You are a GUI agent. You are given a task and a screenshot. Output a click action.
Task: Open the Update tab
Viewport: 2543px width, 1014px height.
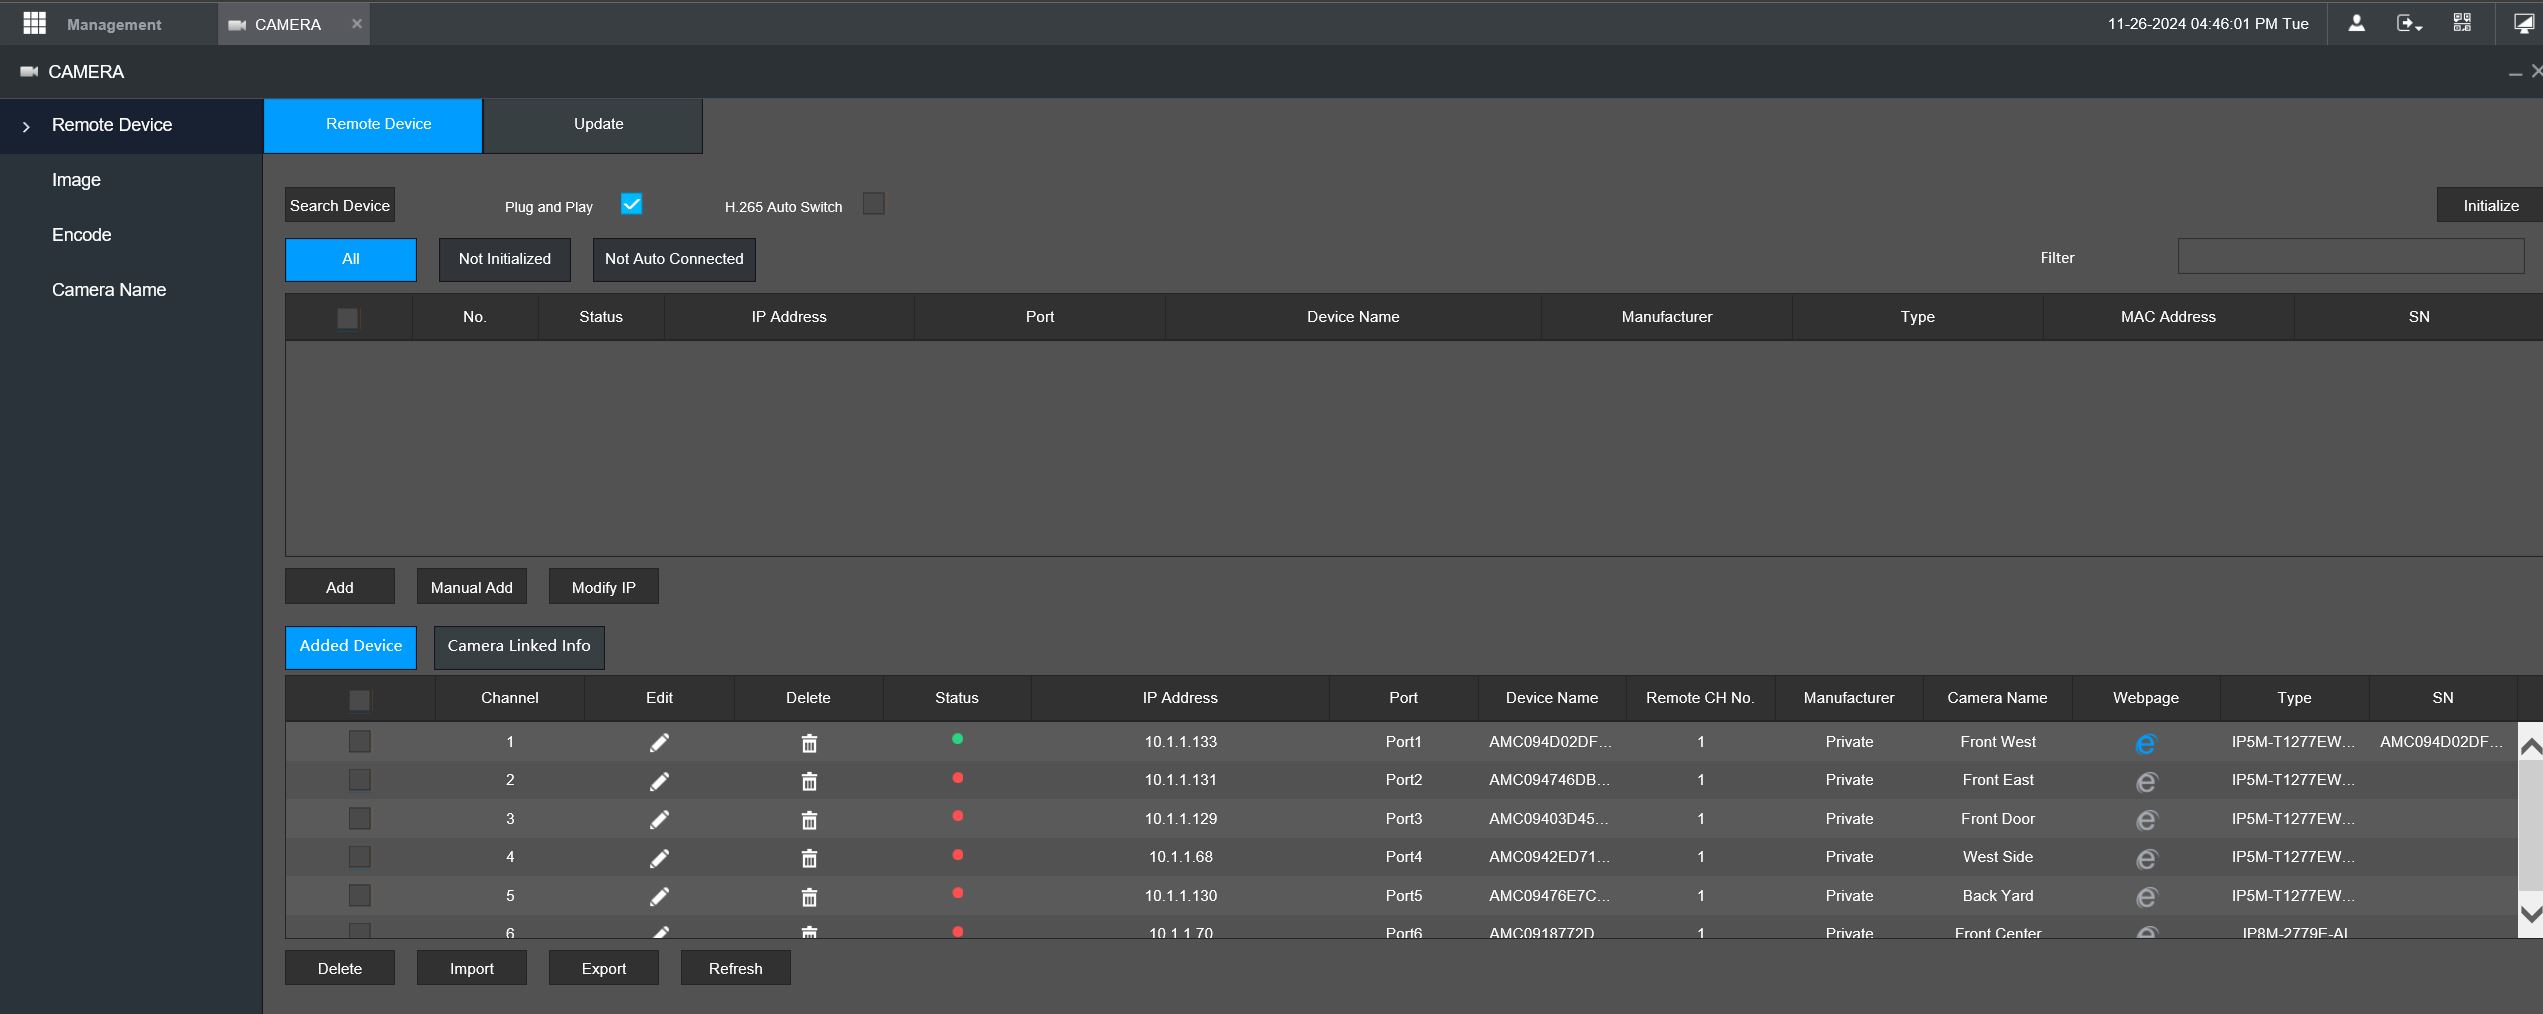coord(593,125)
